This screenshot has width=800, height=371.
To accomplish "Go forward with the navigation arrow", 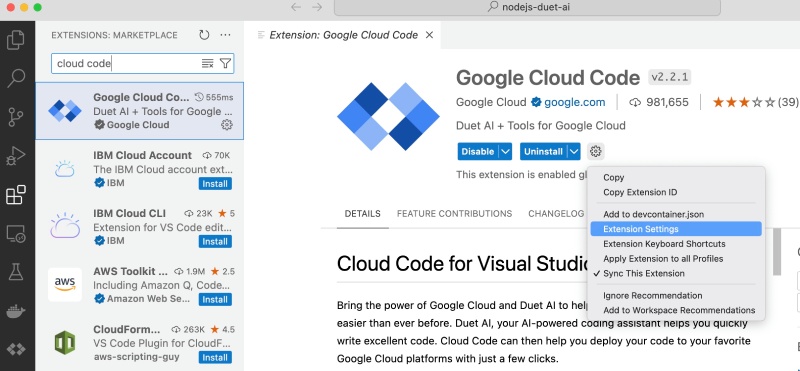I will (317, 7).
